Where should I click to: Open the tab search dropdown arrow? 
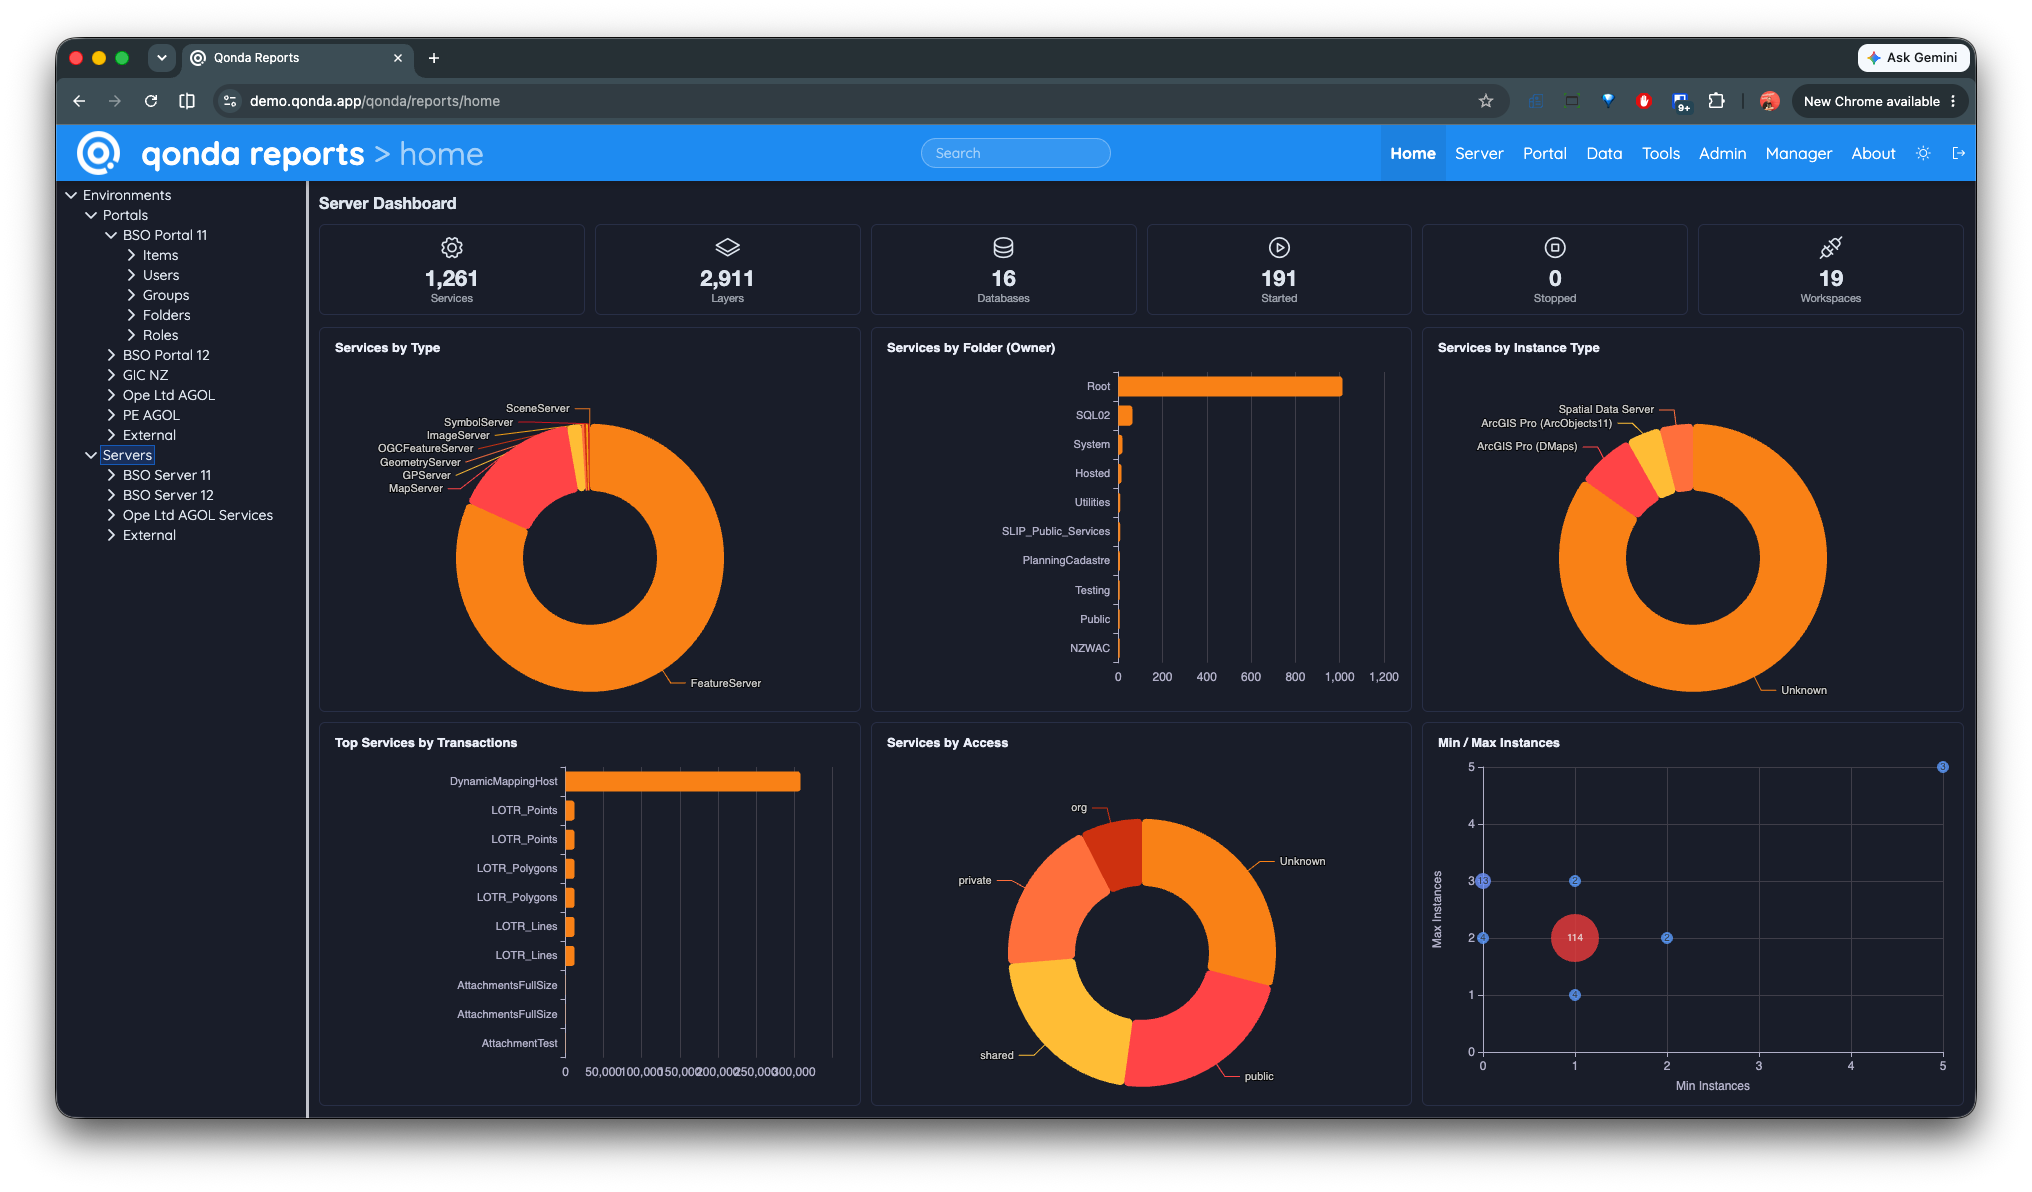(162, 58)
